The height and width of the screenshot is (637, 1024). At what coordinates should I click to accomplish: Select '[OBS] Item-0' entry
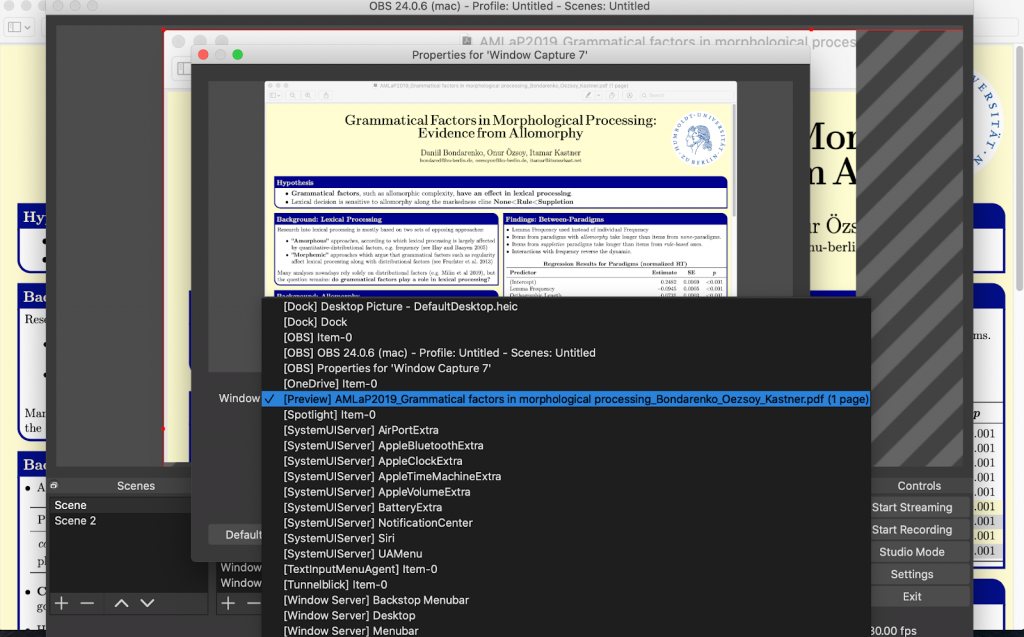click(566, 338)
